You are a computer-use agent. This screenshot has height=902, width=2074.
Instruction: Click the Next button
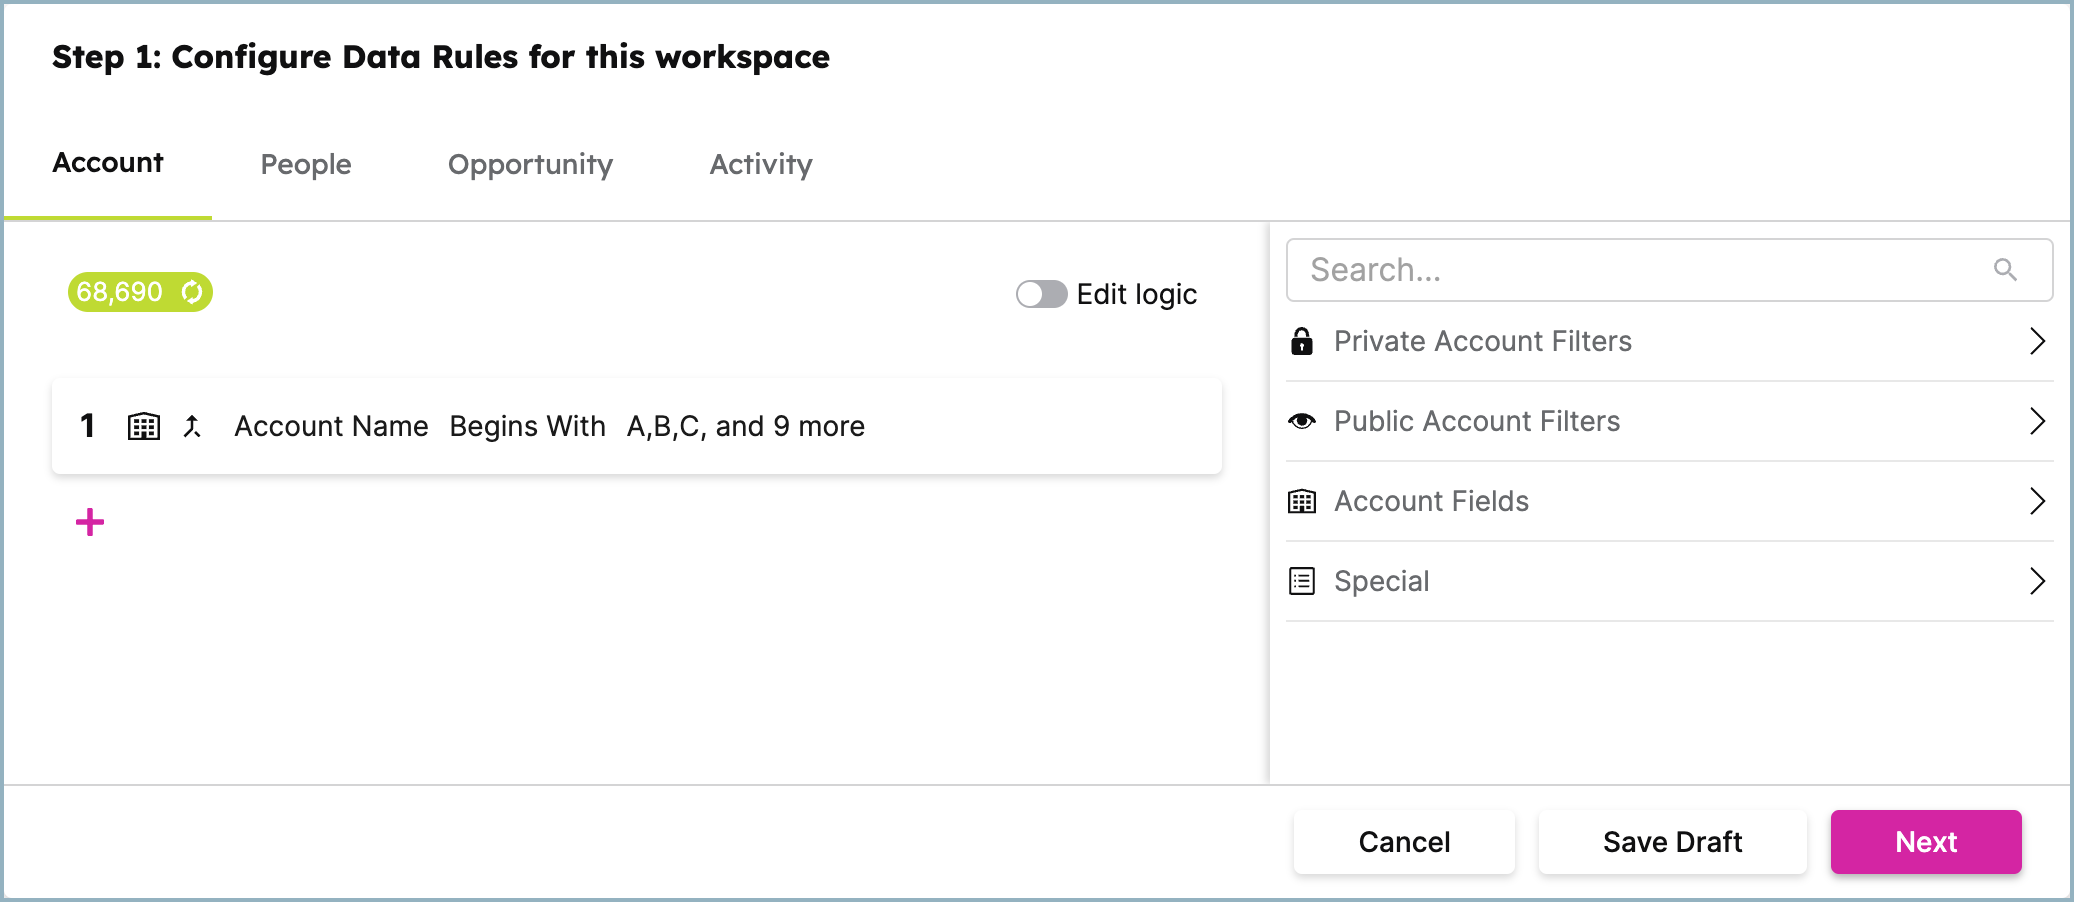click(1925, 841)
